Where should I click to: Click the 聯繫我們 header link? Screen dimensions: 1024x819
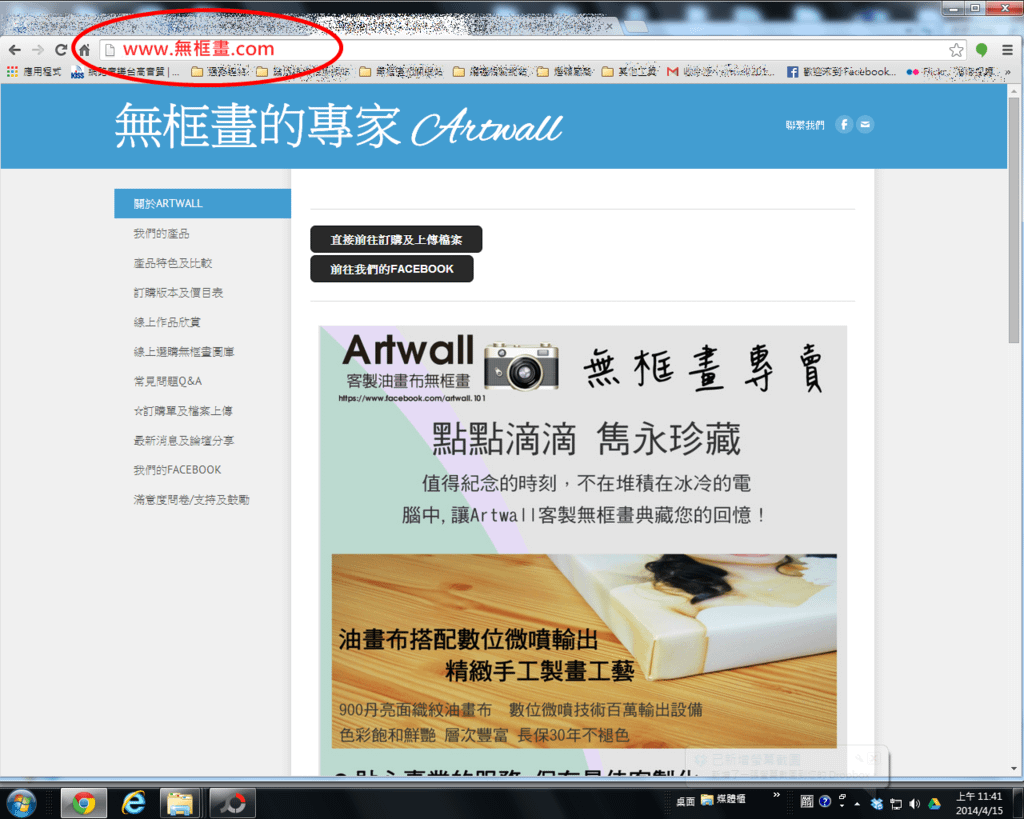coord(805,125)
